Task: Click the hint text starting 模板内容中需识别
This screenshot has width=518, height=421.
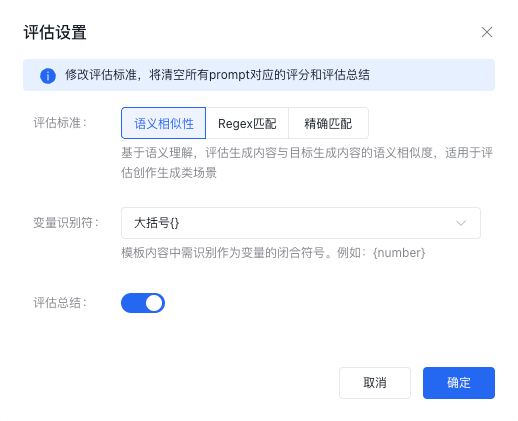Action: (x=273, y=253)
